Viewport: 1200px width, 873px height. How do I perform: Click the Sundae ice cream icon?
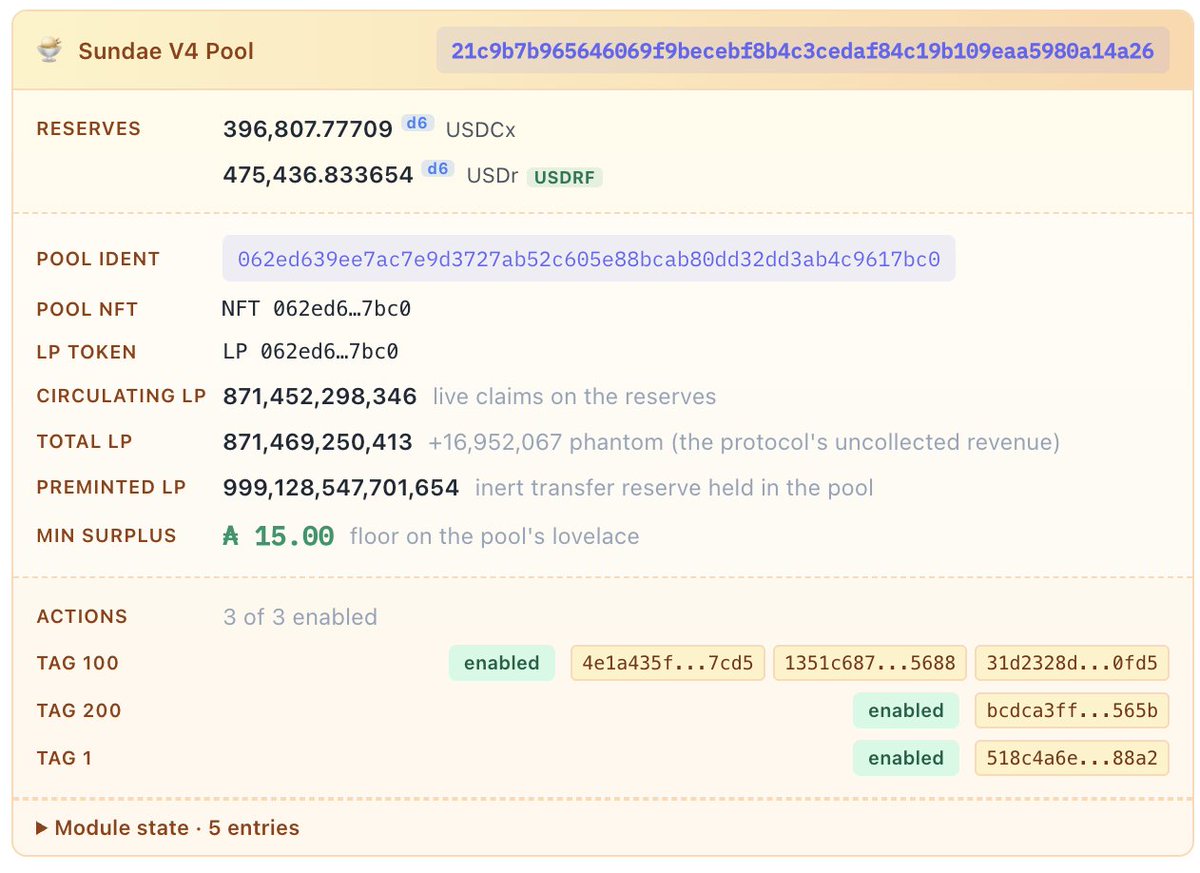click(49, 50)
